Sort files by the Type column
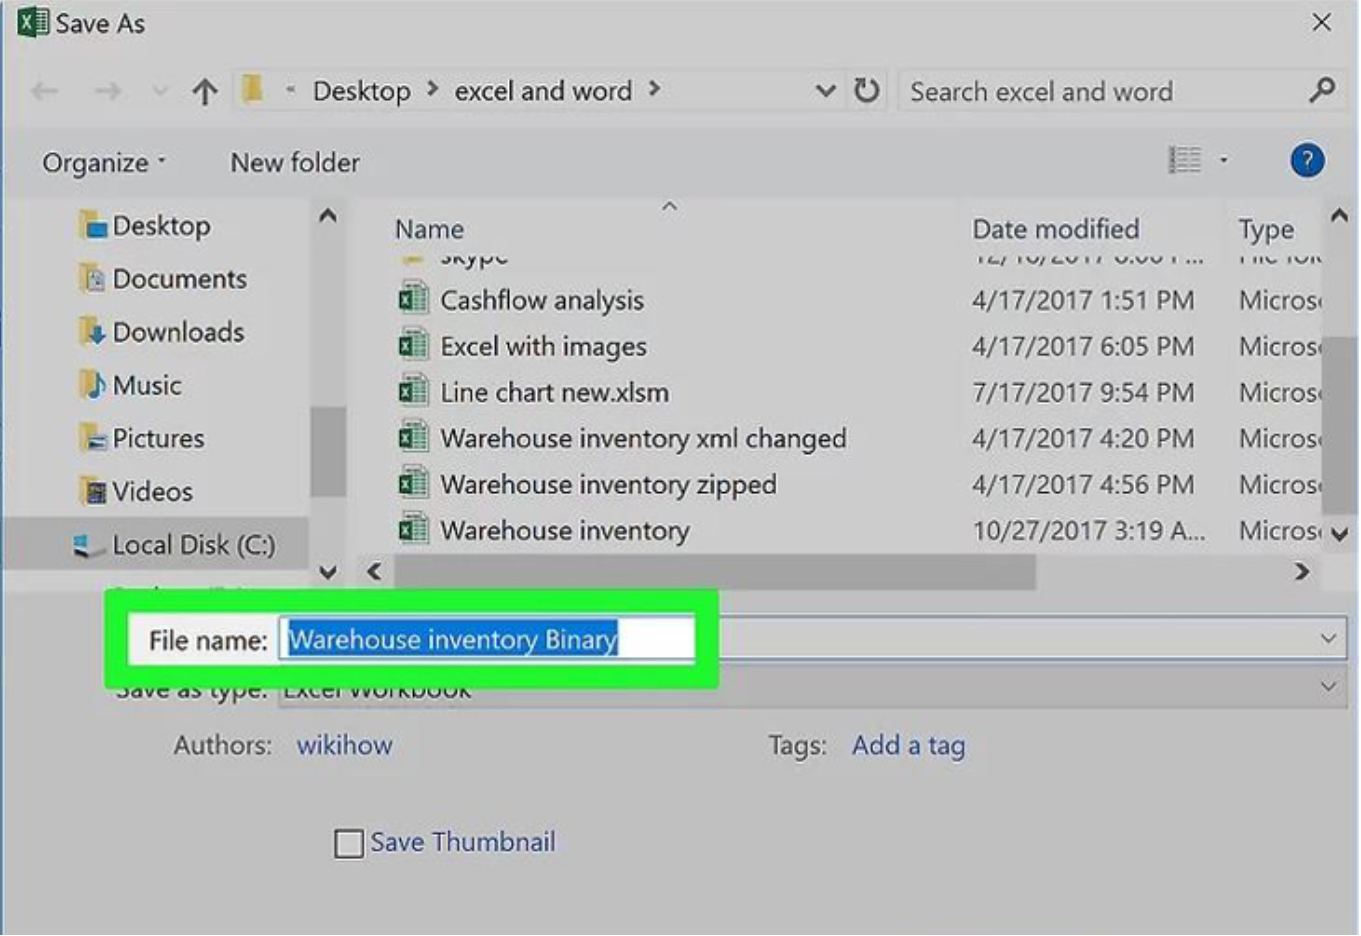This screenshot has width=1361, height=936. click(1266, 230)
